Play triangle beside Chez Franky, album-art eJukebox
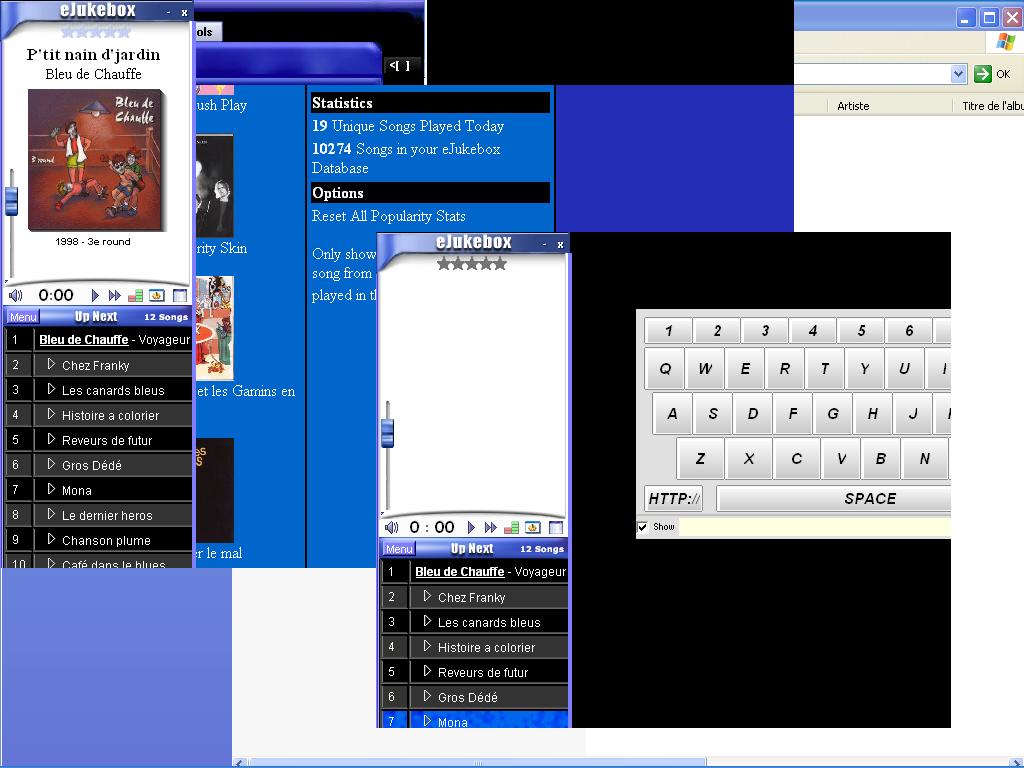This screenshot has height=768, width=1024. pyautogui.click(x=51, y=364)
